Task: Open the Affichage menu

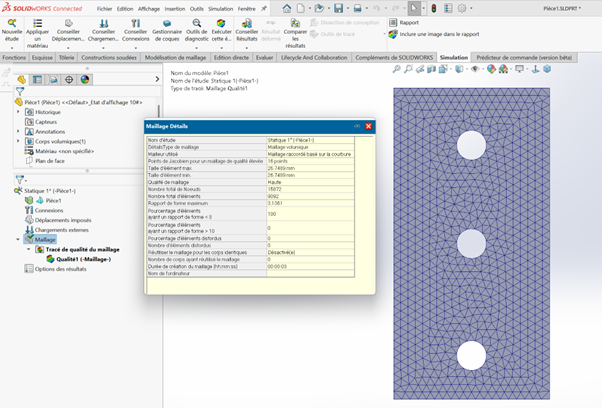Action: [149, 8]
